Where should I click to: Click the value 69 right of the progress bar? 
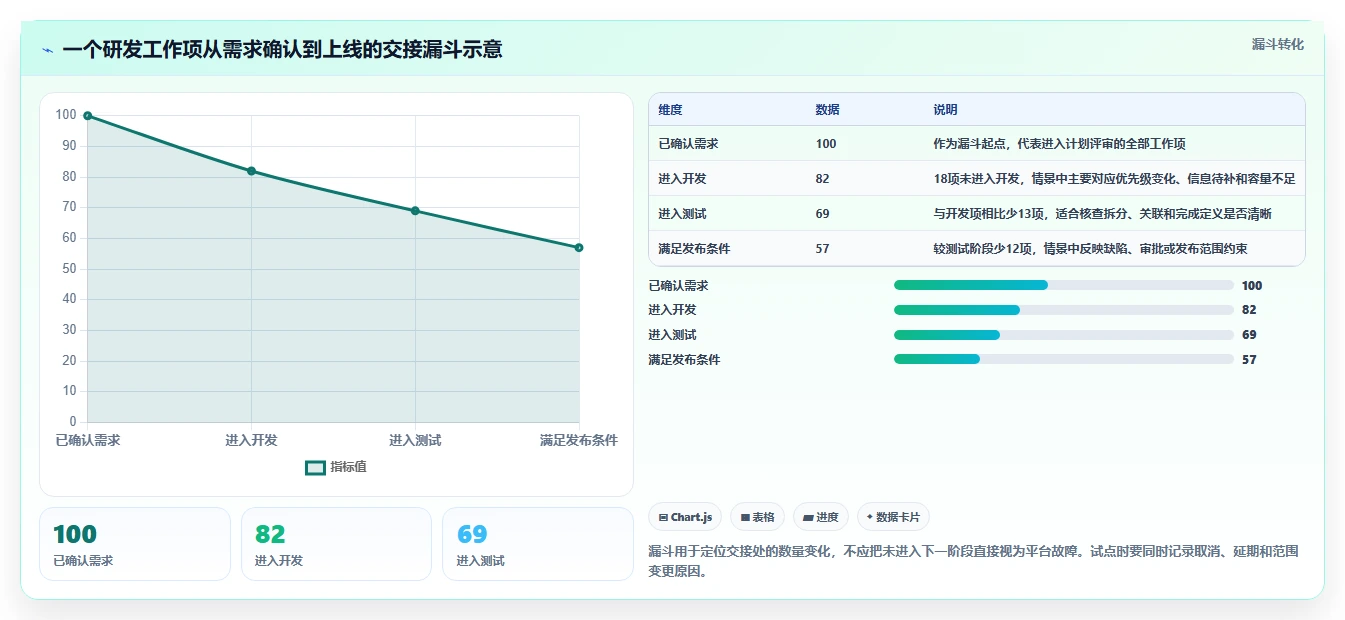pos(1249,335)
